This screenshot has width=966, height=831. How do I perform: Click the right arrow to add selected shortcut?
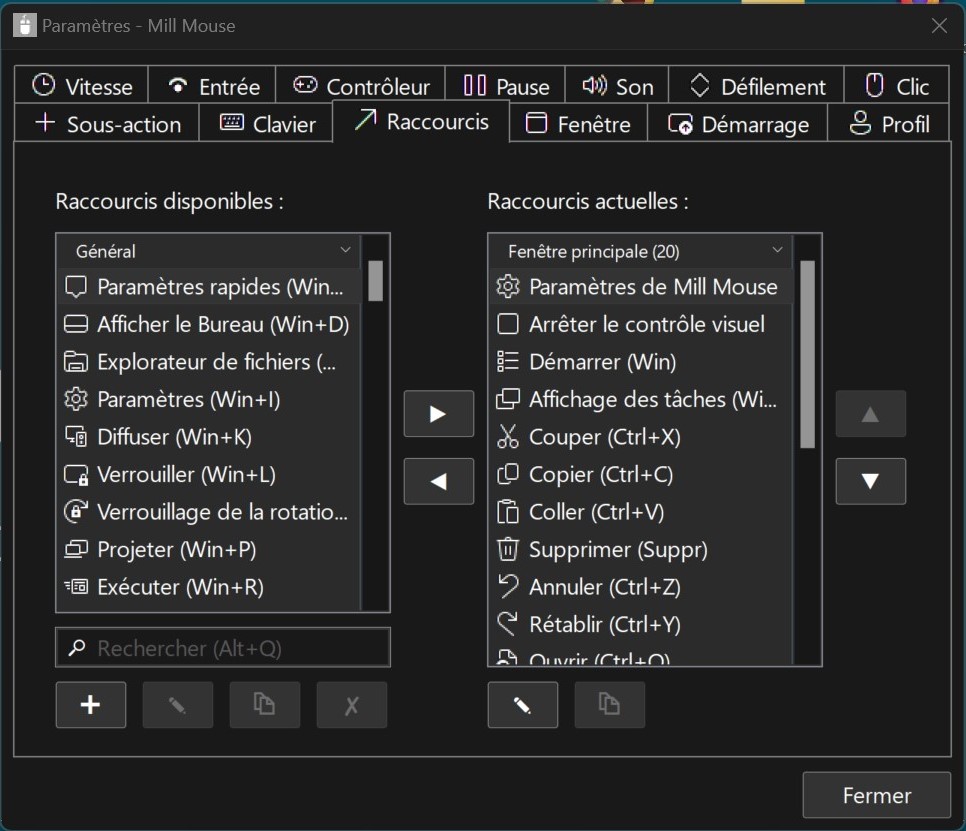[438, 413]
